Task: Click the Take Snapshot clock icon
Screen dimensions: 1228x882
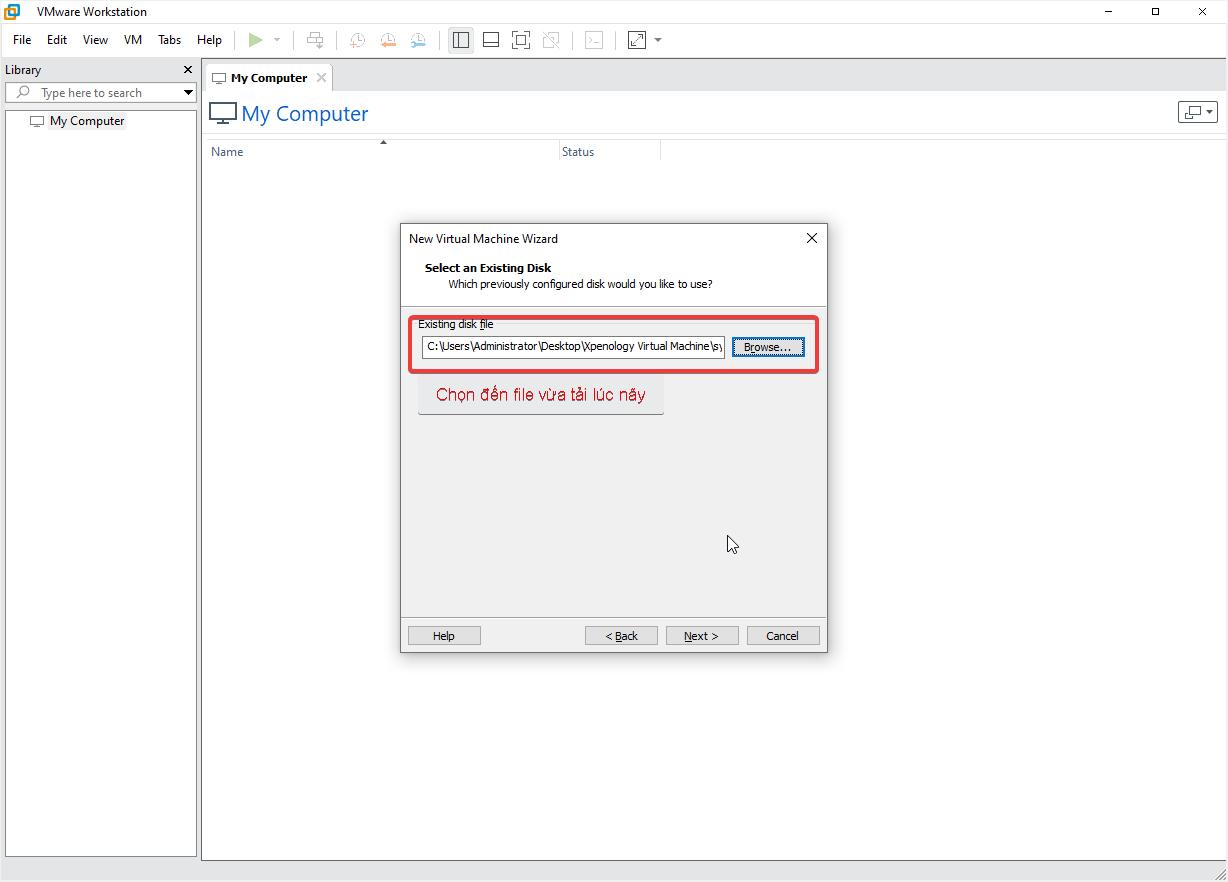Action: (x=357, y=40)
